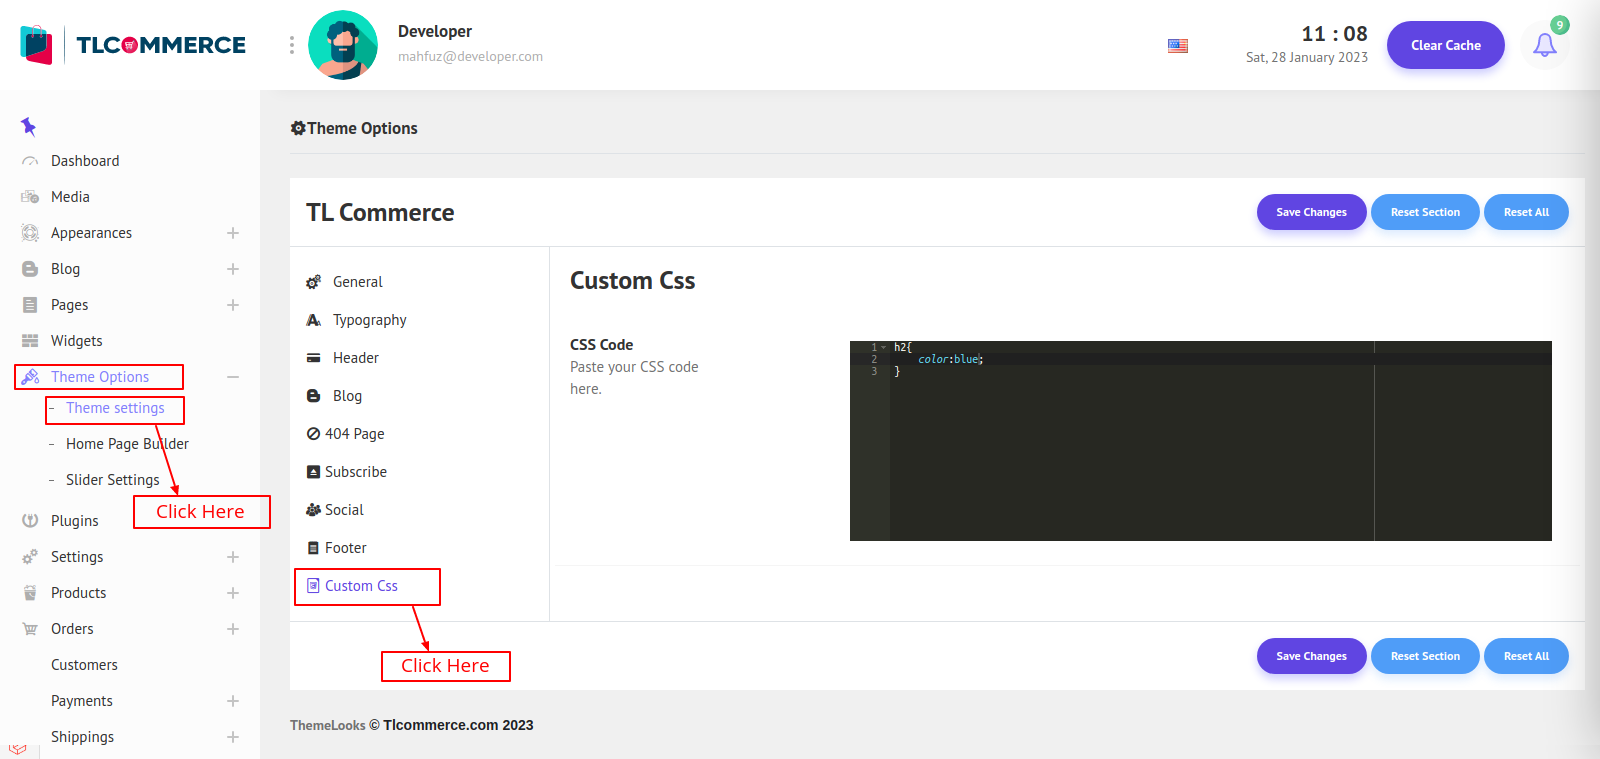Click the notification bell icon
Image resolution: width=1600 pixels, height=759 pixels.
[1544, 45]
